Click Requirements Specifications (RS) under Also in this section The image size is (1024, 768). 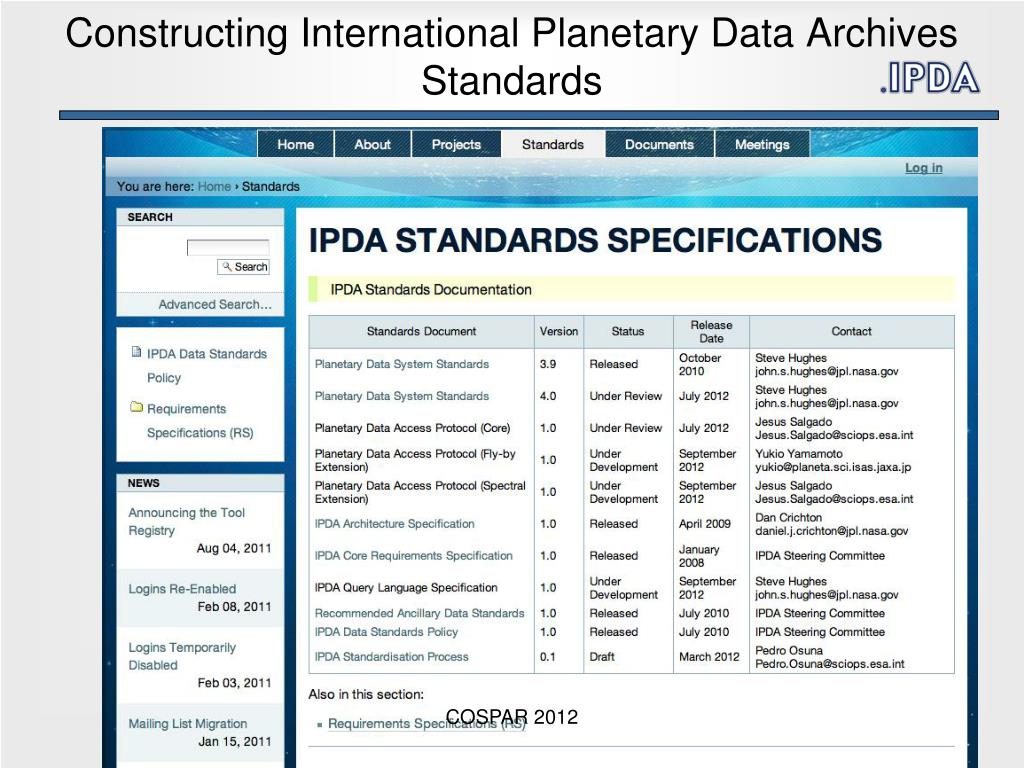(427, 724)
